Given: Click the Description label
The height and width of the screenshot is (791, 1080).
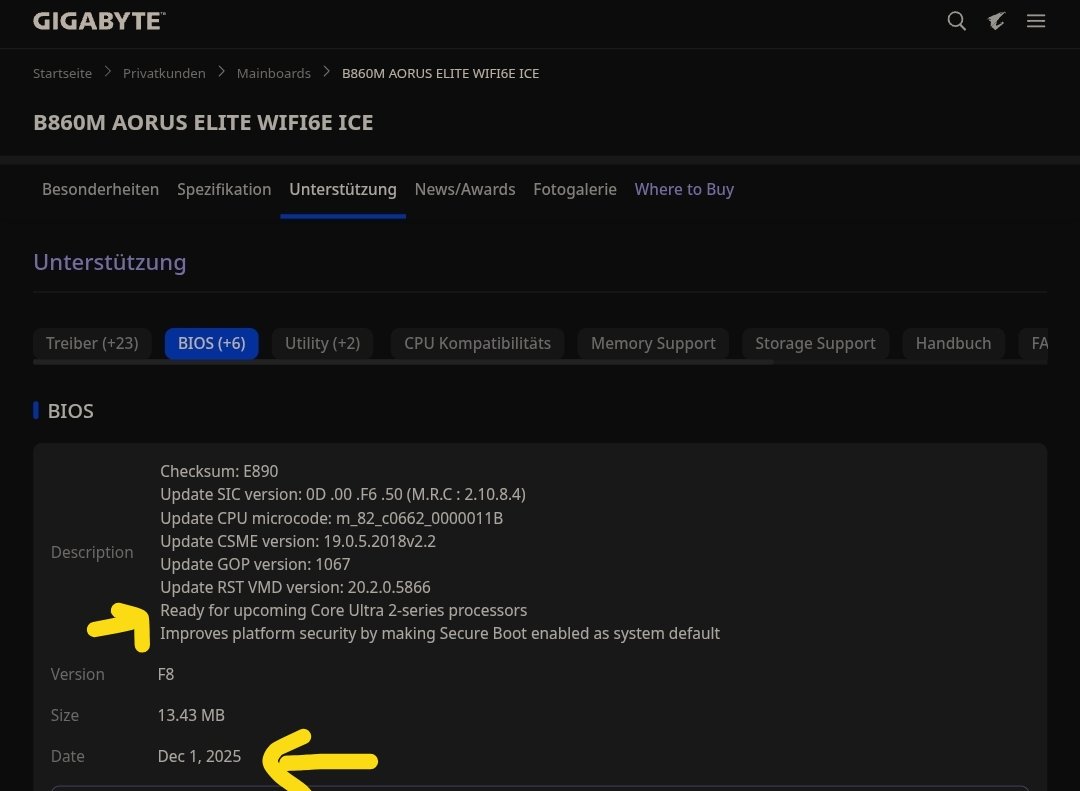Looking at the screenshot, I should pos(92,552).
